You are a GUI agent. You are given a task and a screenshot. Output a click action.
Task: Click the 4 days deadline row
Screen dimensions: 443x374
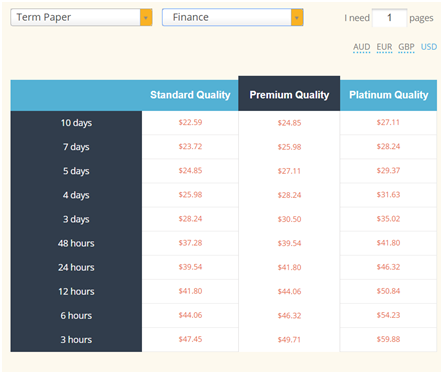[76, 195]
